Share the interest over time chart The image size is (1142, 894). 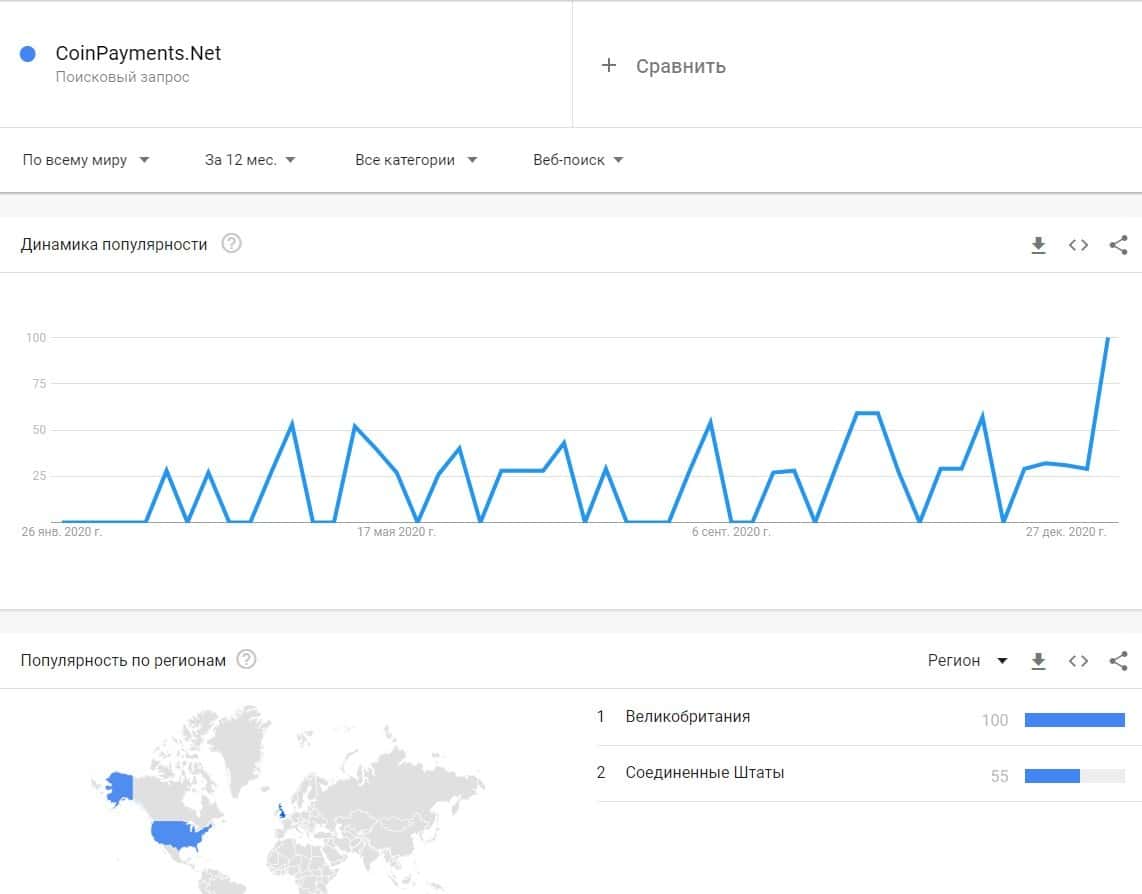point(1119,245)
